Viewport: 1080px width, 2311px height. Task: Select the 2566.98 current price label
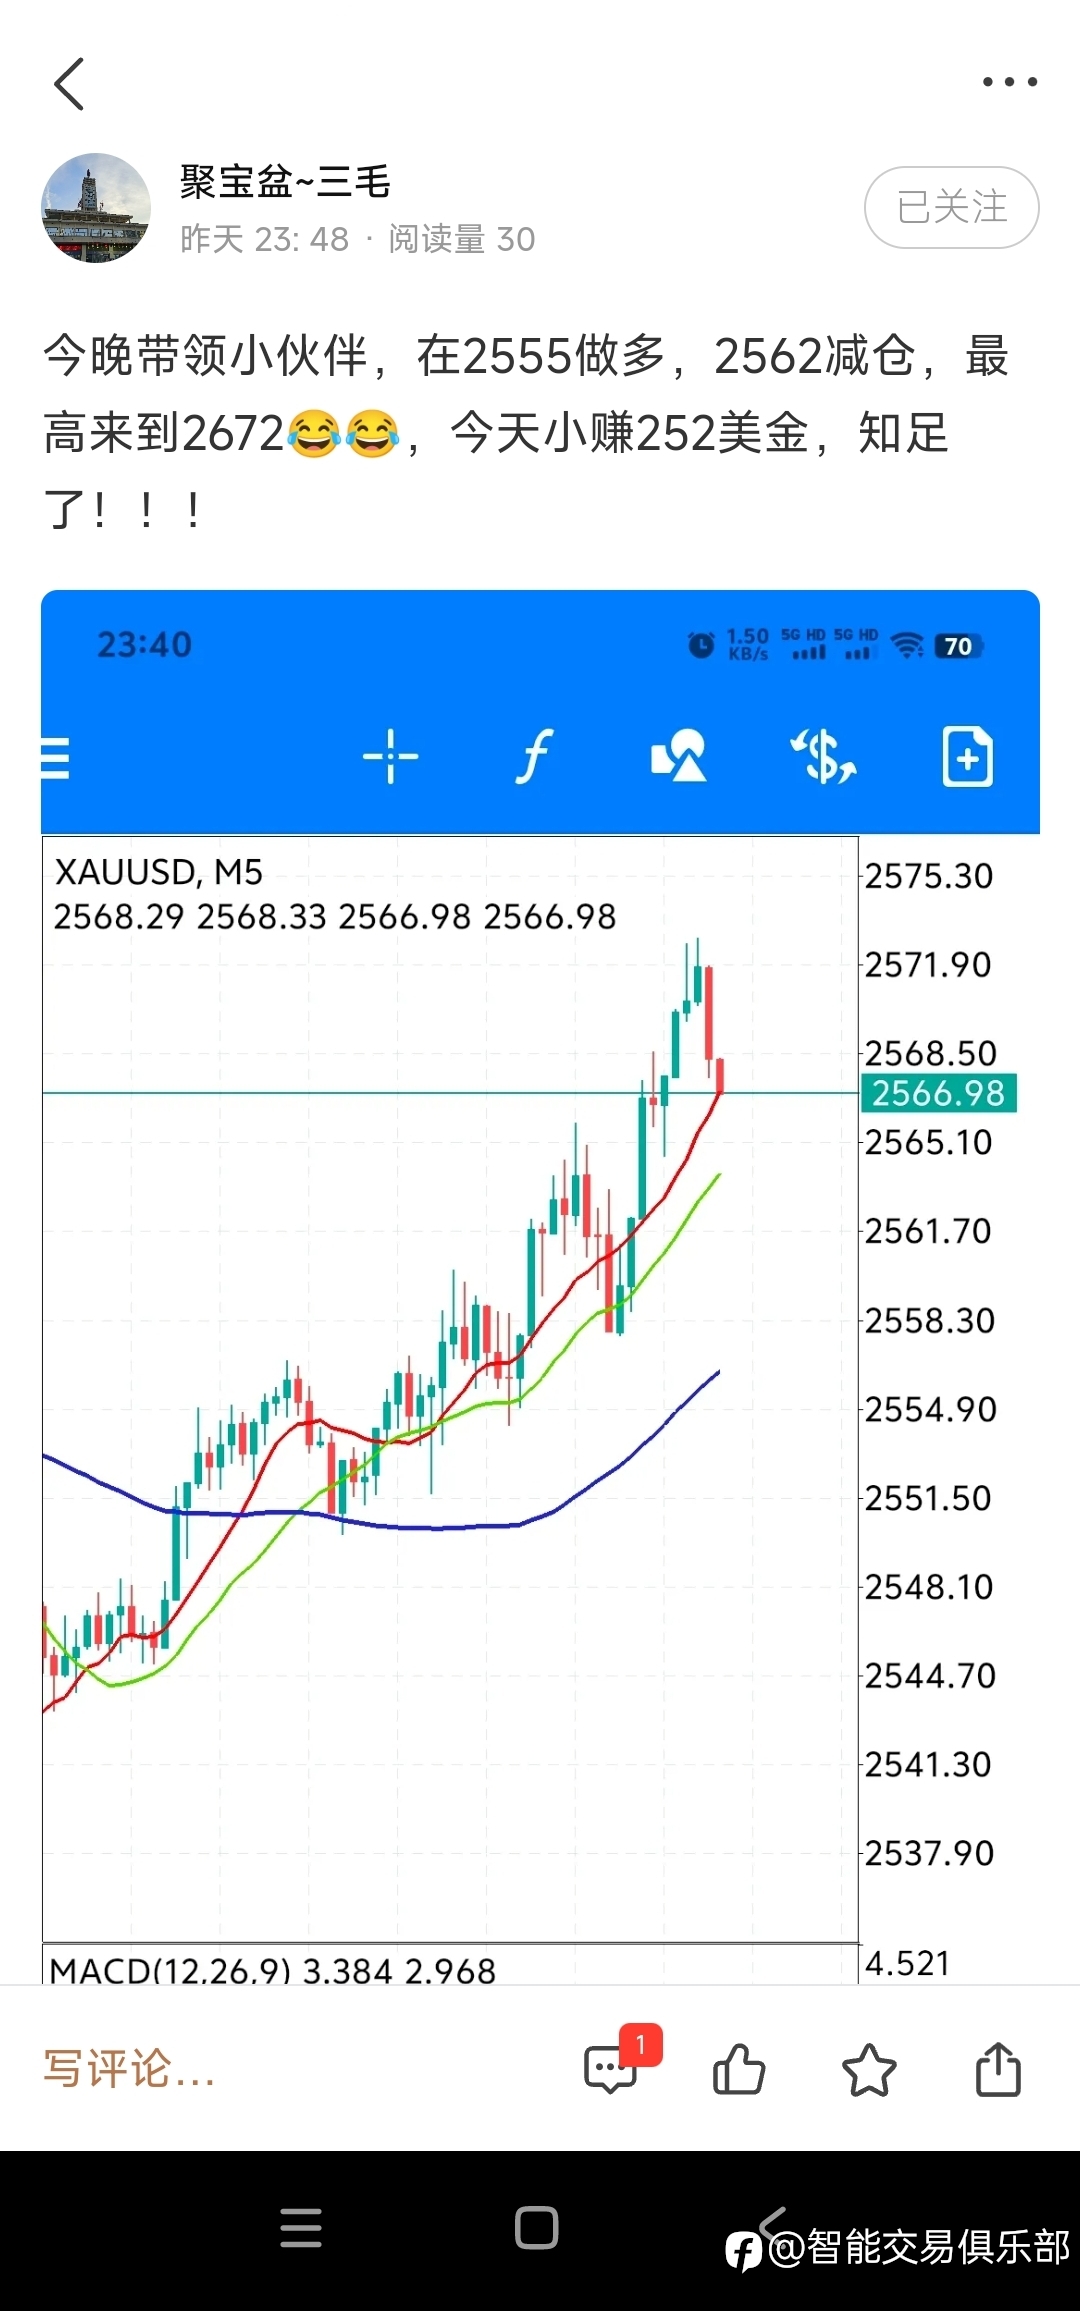coord(939,1093)
